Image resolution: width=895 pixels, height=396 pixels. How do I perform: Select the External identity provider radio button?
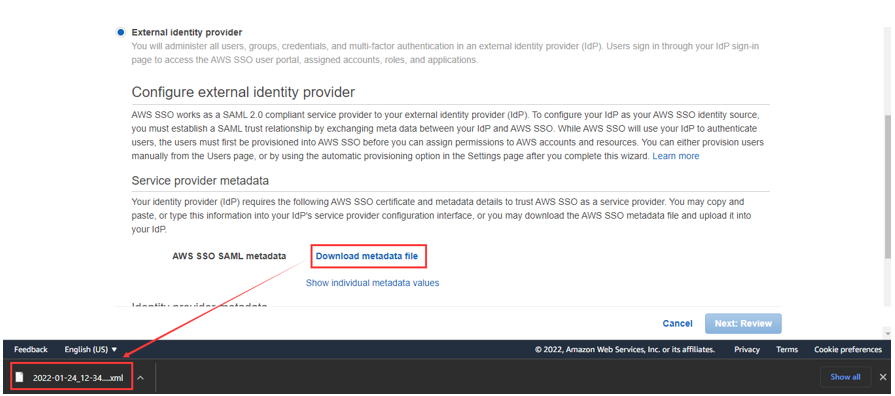[x=120, y=33]
